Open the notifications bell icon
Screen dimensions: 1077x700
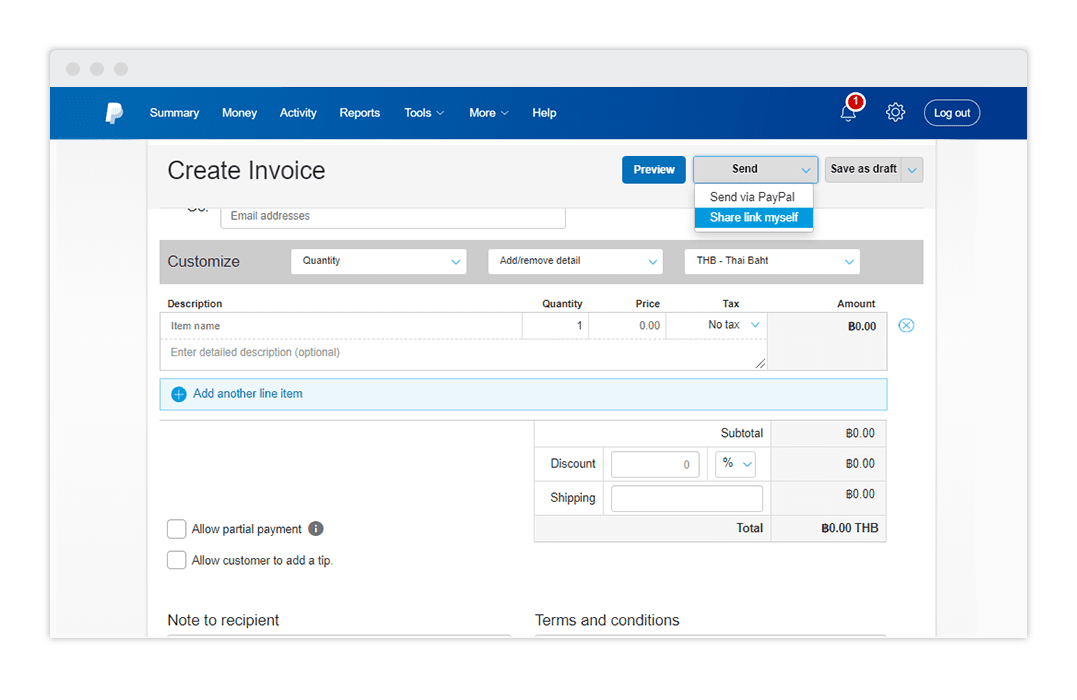click(x=848, y=113)
